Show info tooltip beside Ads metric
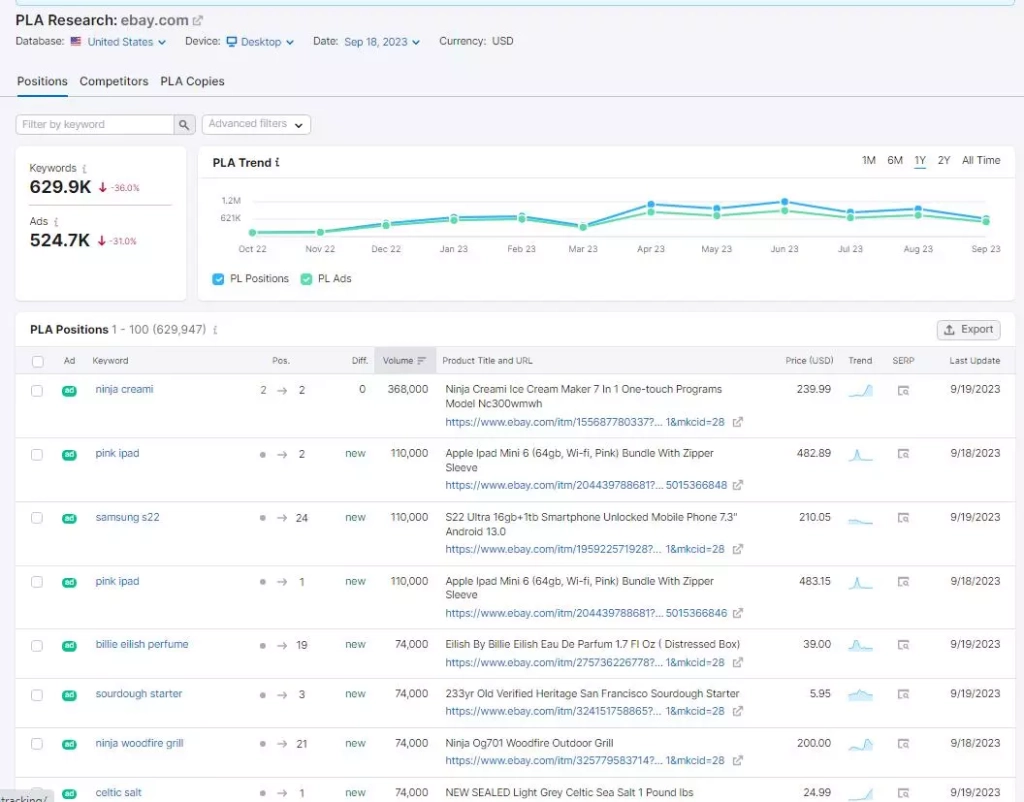 pyautogui.click(x=56, y=222)
